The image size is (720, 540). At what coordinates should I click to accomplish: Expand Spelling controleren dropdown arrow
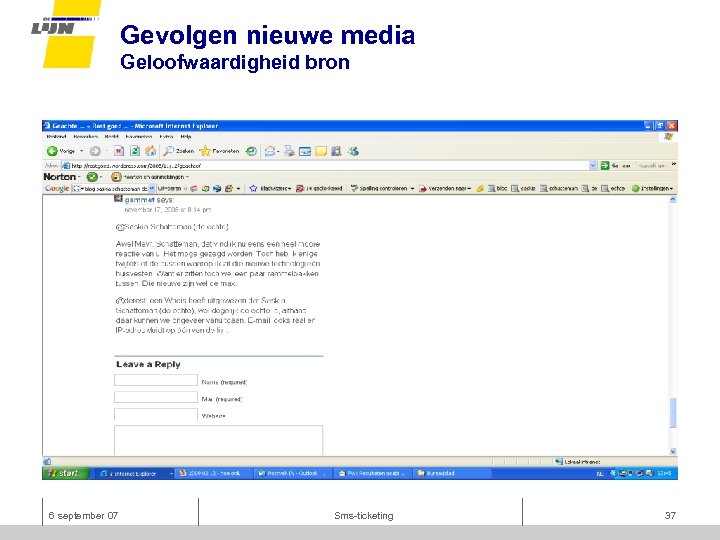pos(412,189)
